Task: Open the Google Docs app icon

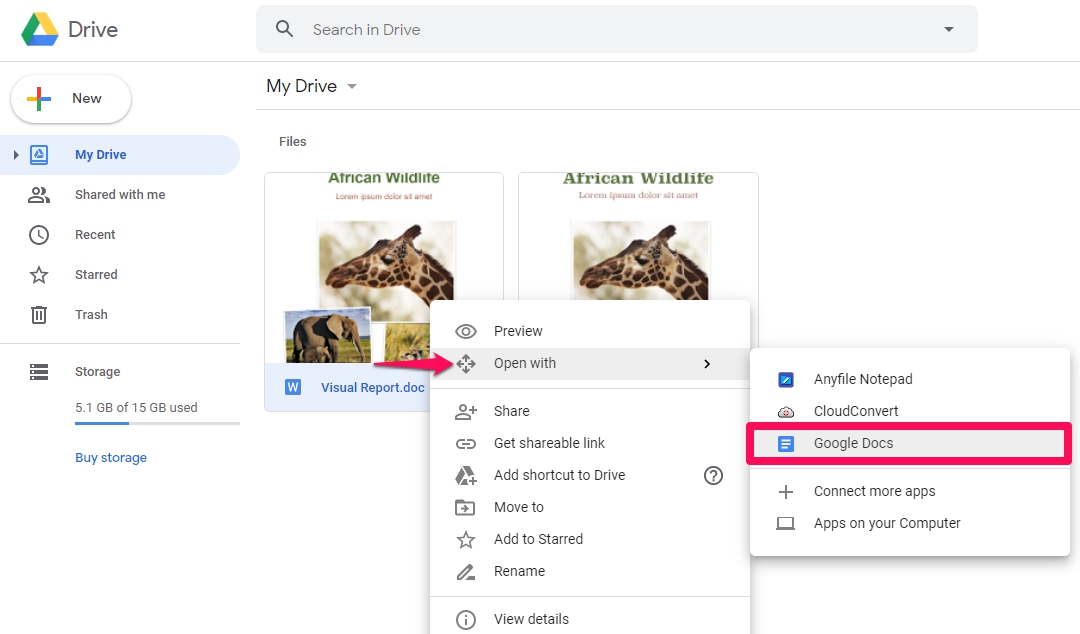Action: pyautogui.click(x=786, y=443)
